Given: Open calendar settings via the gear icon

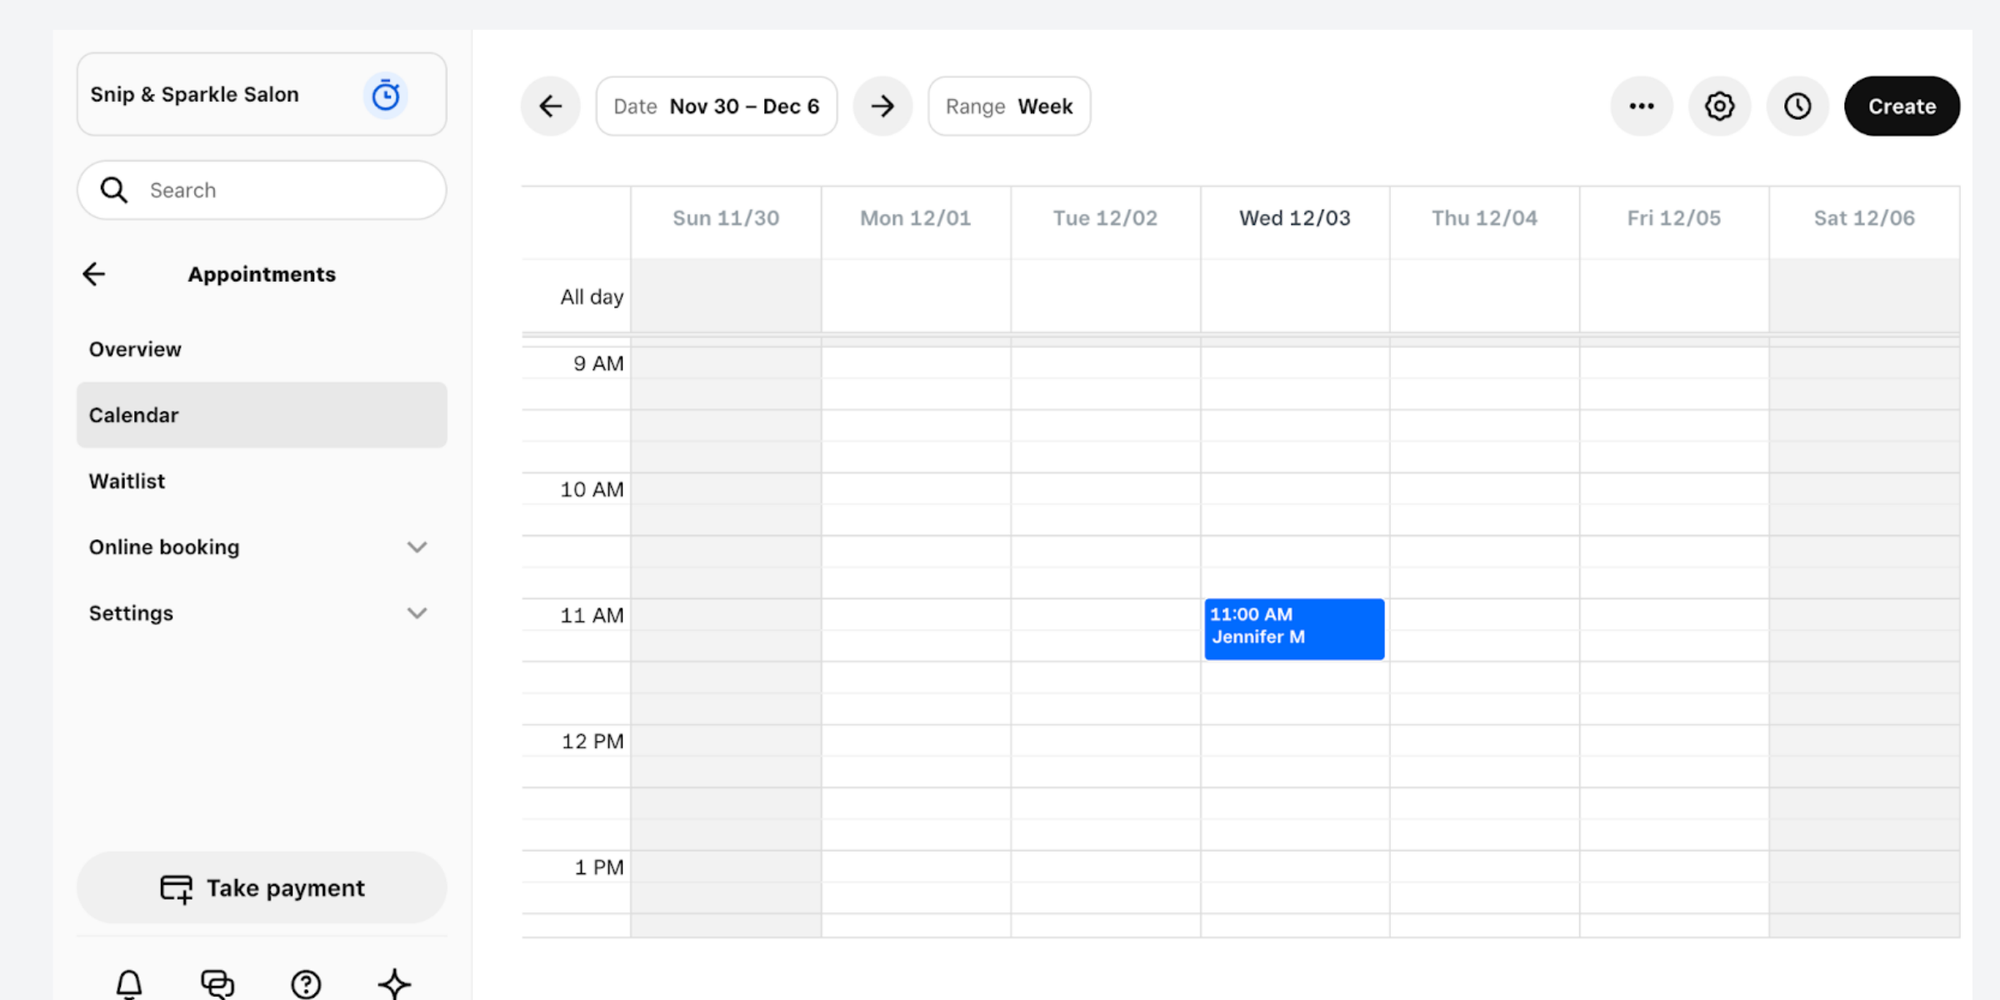Looking at the screenshot, I should pos(1720,105).
